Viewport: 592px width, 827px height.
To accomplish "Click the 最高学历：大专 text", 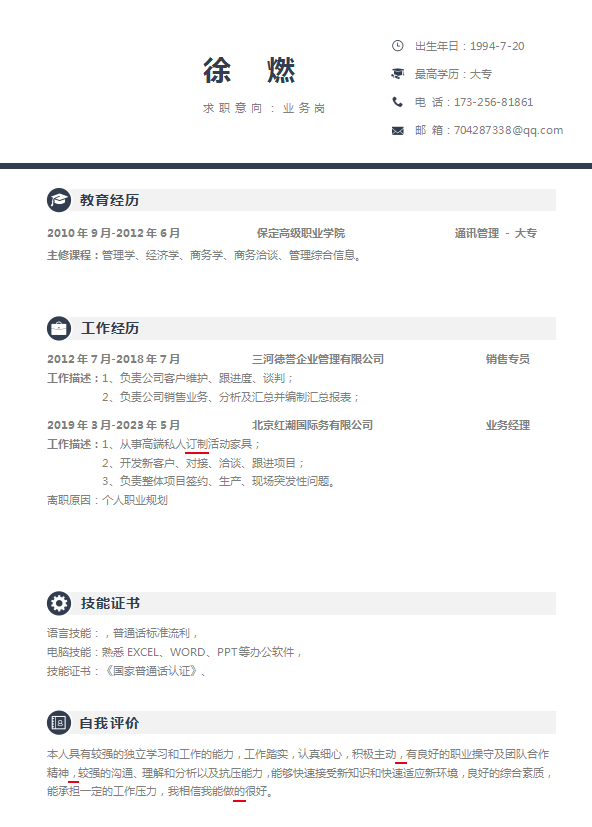I will click(453, 74).
